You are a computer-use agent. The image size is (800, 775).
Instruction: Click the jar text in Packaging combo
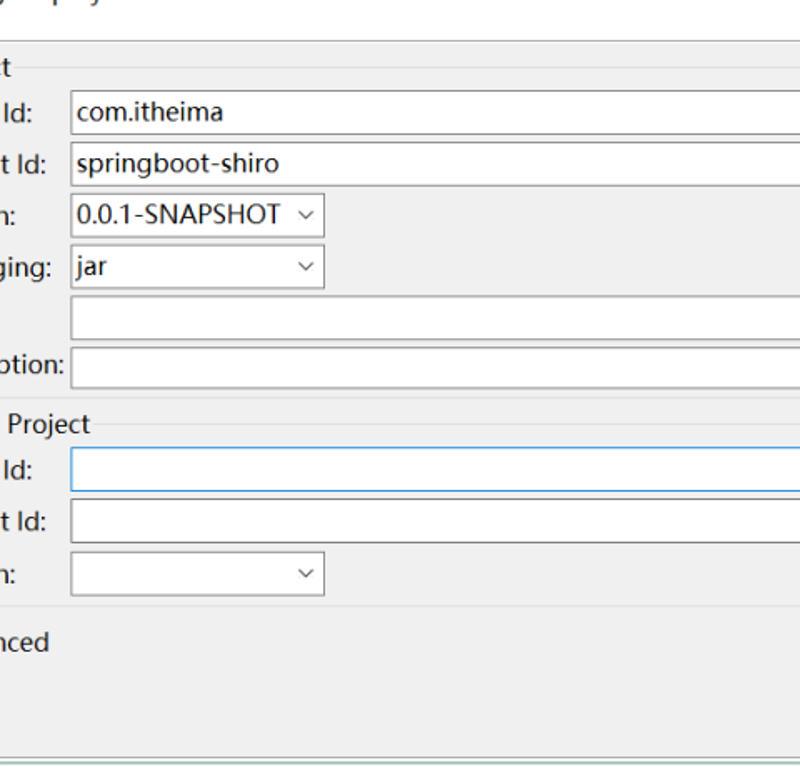coord(91,267)
